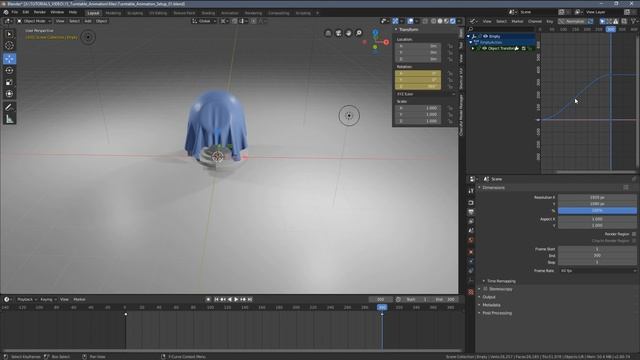Click the timeline playhead marker

pyautogui.click(x=382, y=307)
